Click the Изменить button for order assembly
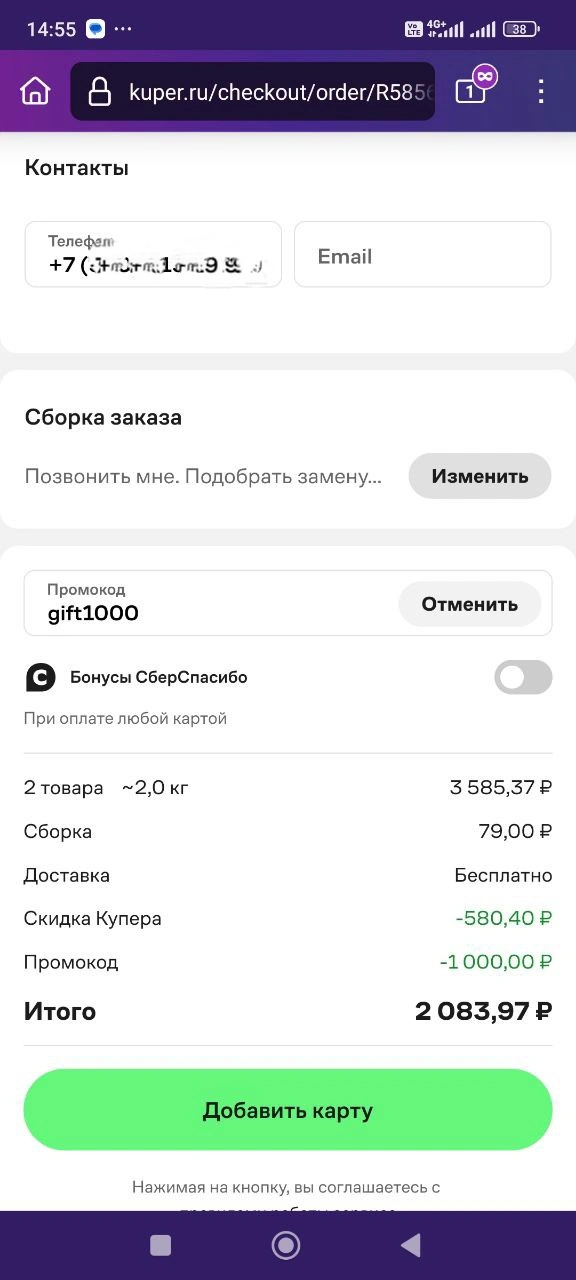This screenshot has height=1280, width=576. (480, 476)
